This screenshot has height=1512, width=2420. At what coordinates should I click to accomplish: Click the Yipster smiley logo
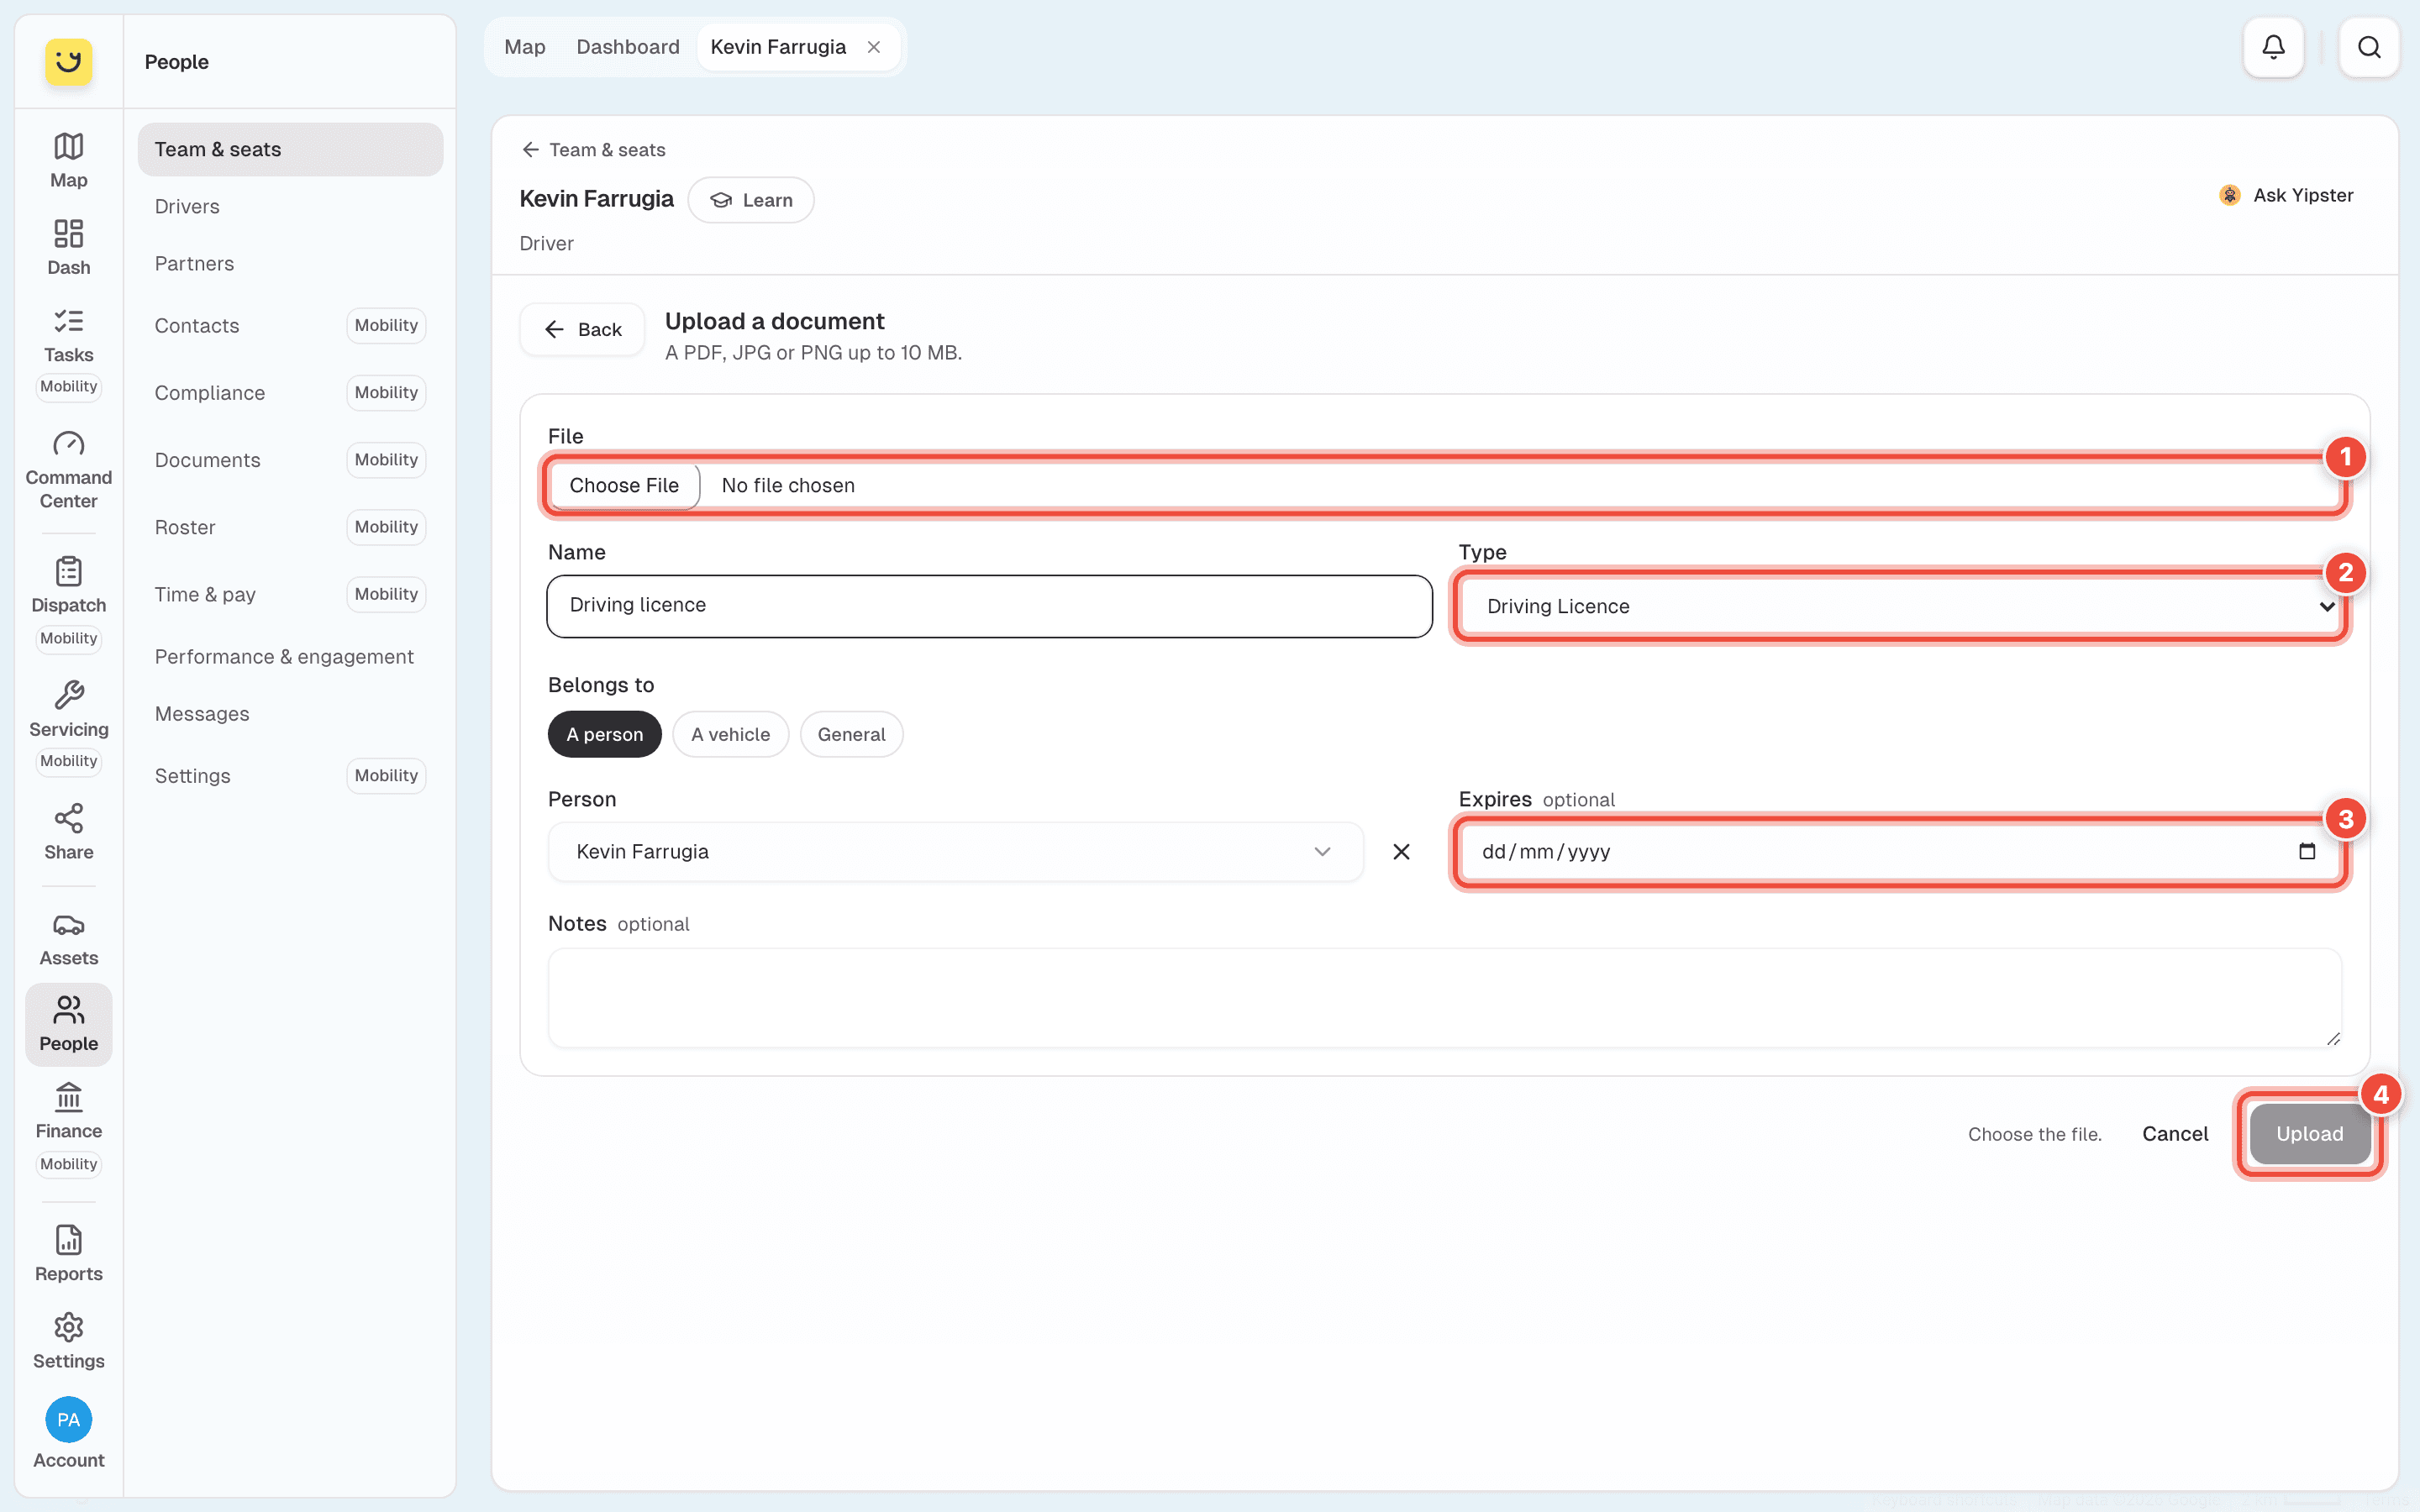[68, 62]
